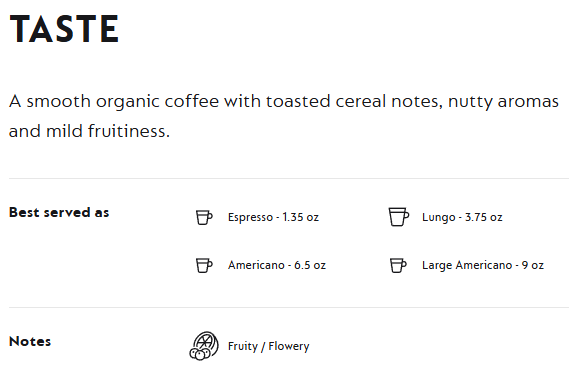Screen dimensions: 572x370
Task: Select the Large Americano - 9 oz label
Action: pos(483,265)
